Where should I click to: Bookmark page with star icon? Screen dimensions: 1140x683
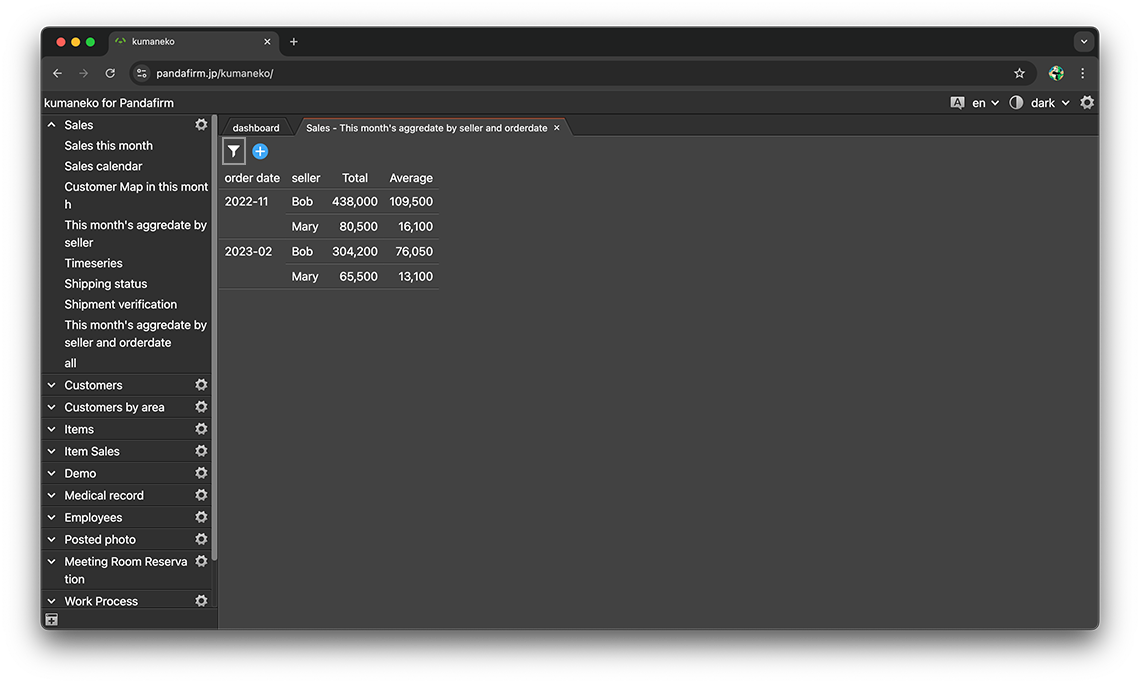1019,73
